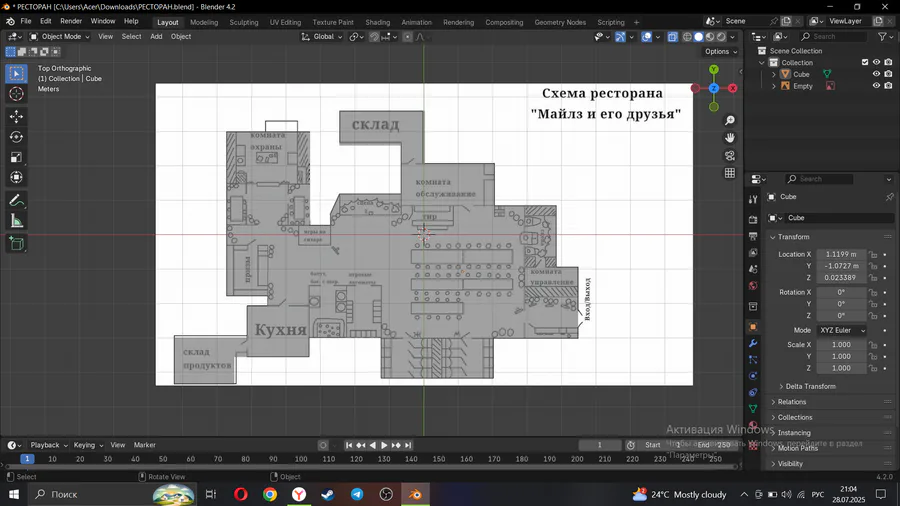
Task: Select material preview shading mode
Action: (x=710, y=37)
